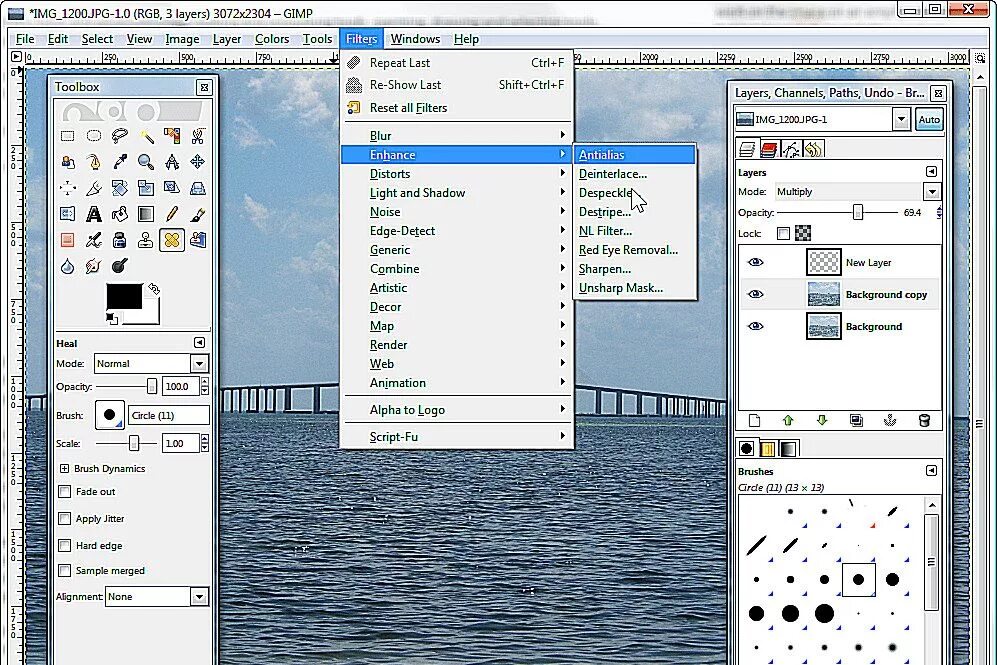997x665 pixels.
Task: Select the Free Select lasso tool
Action: pos(120,136)
